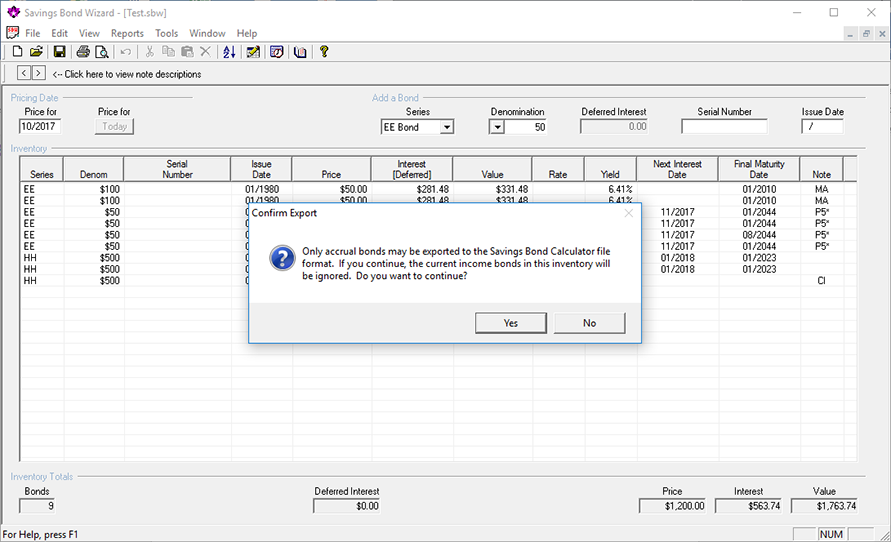The image size is (891, 542).
Task: Open the Reports menu
Action: coord(127,33)
